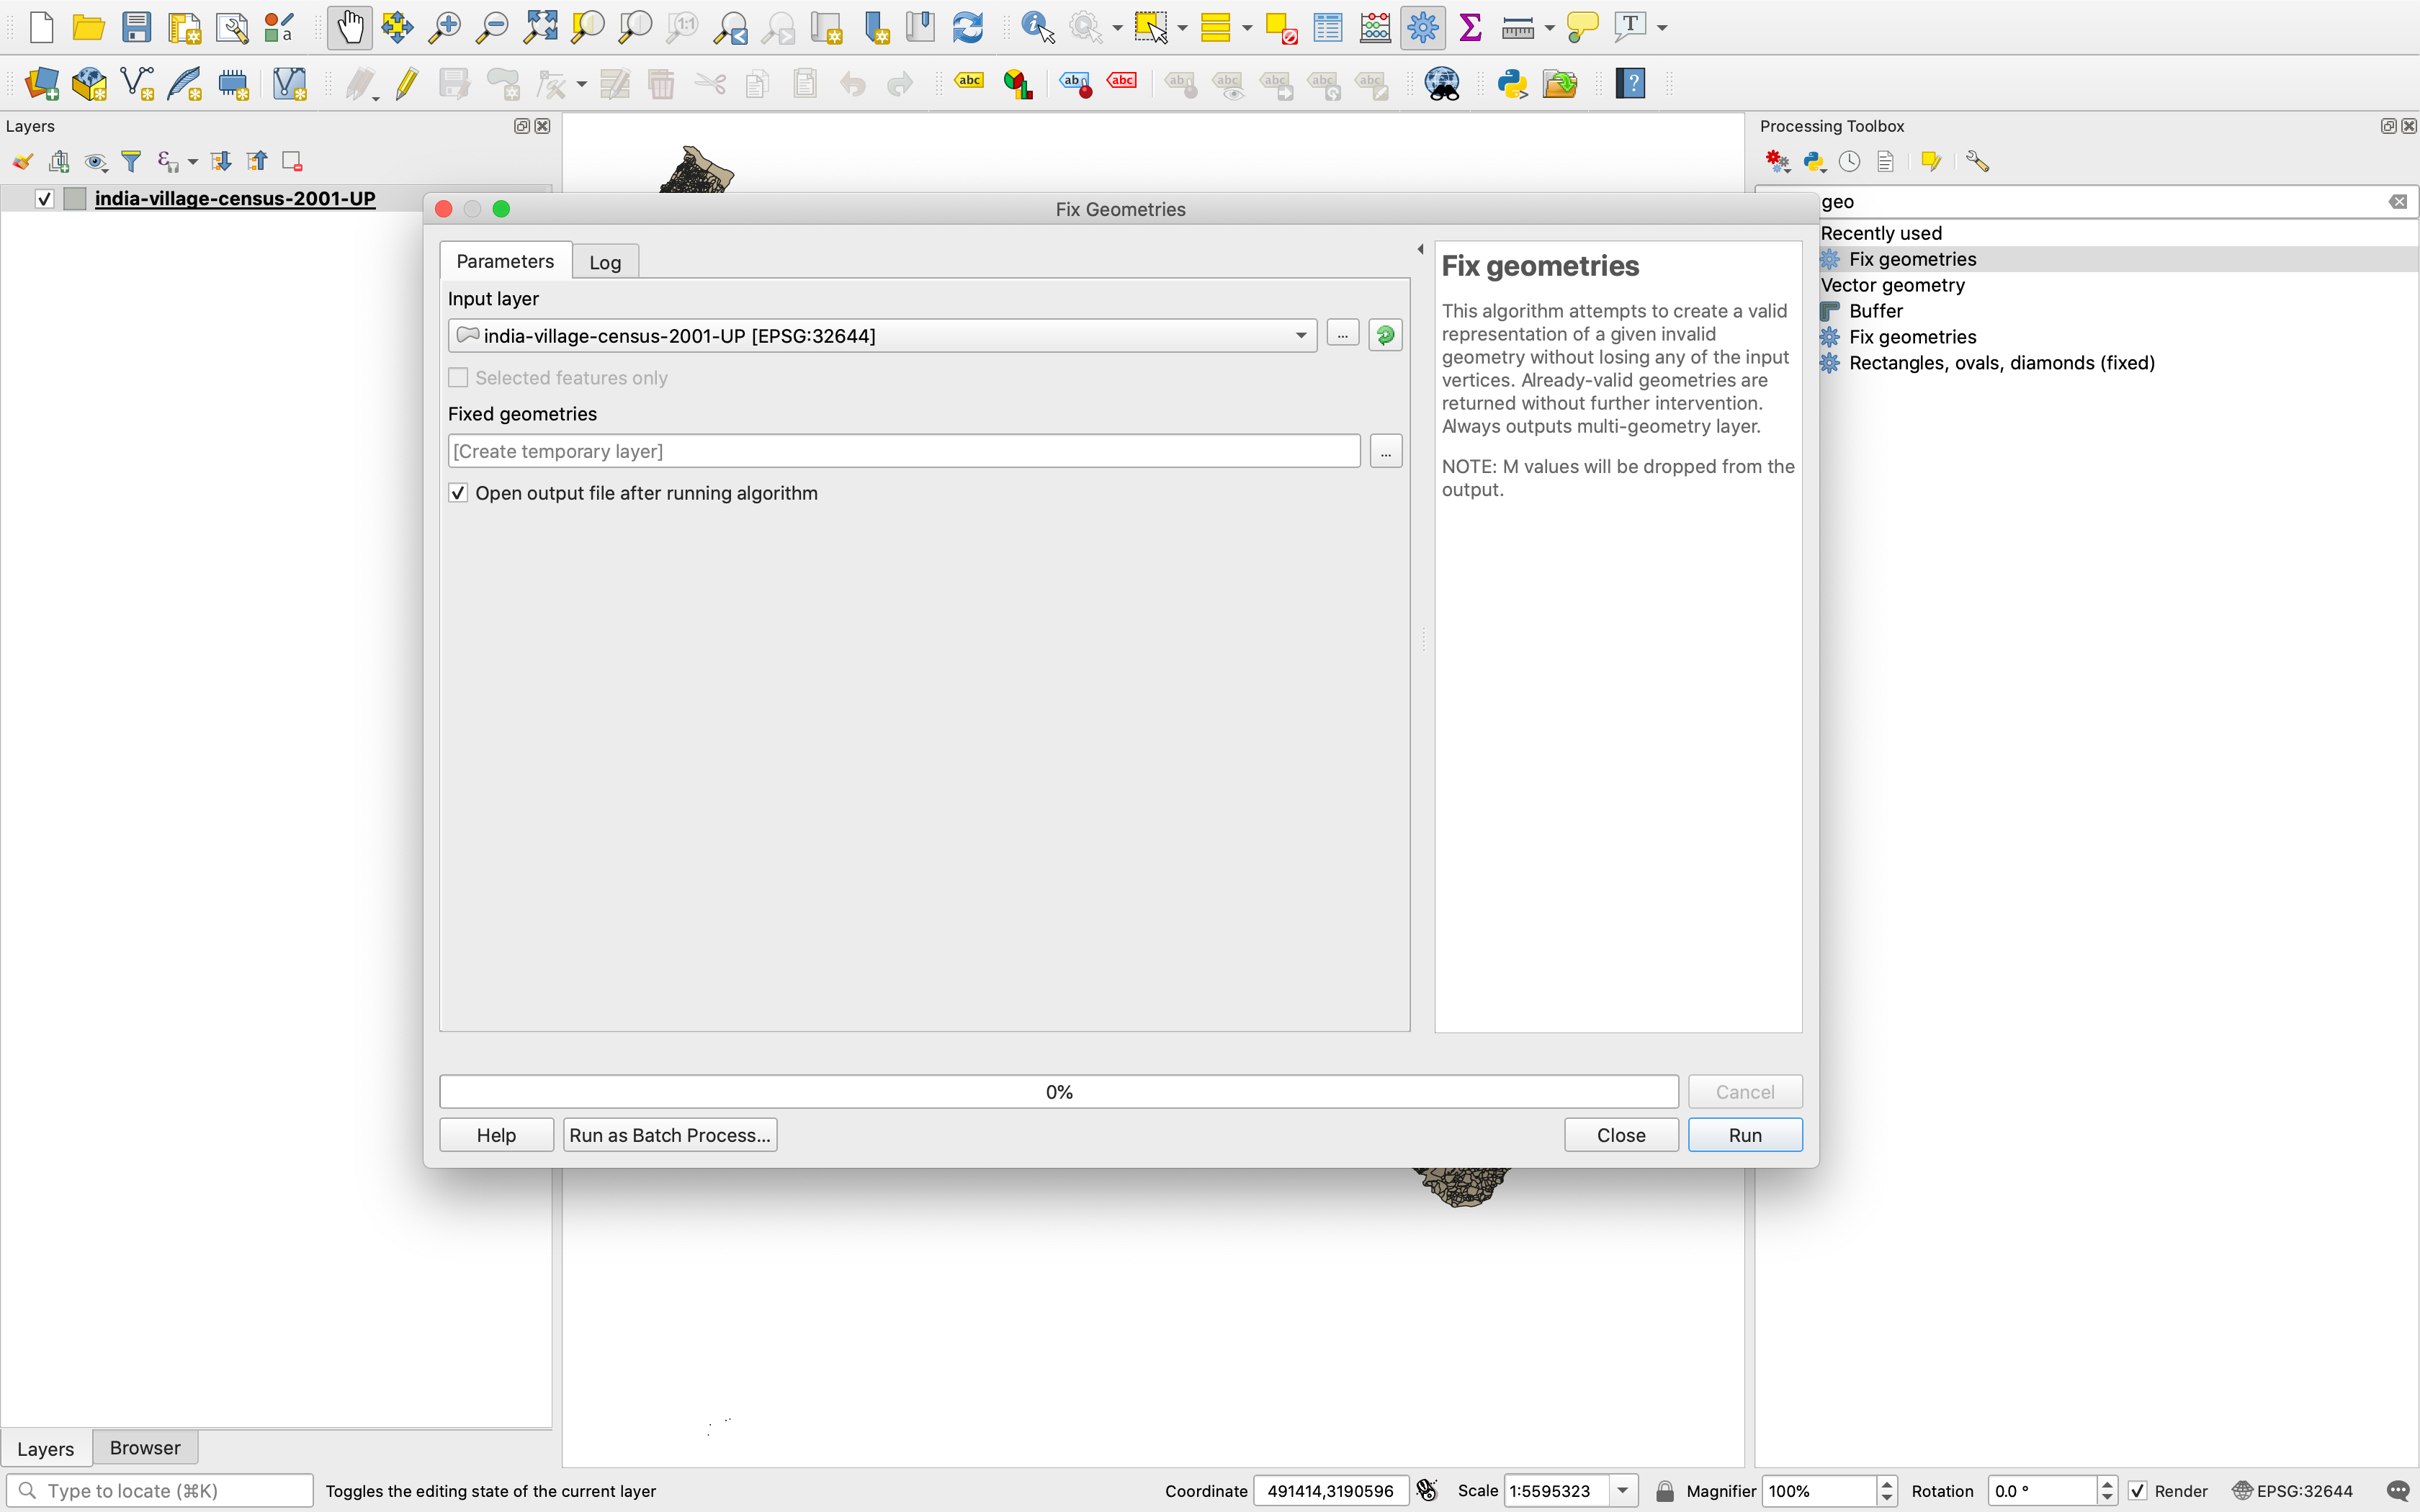This screenshot has height=1512, width=2420.
Task: Open the Input layer dropdown
Action: click(x=1300, y=336)
